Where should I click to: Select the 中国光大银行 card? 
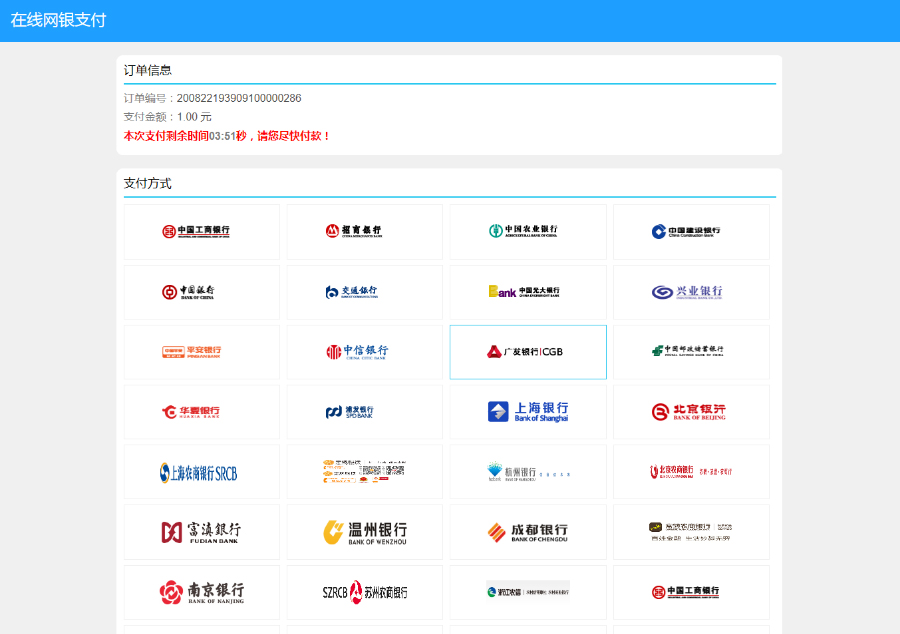tap(528, 292)
